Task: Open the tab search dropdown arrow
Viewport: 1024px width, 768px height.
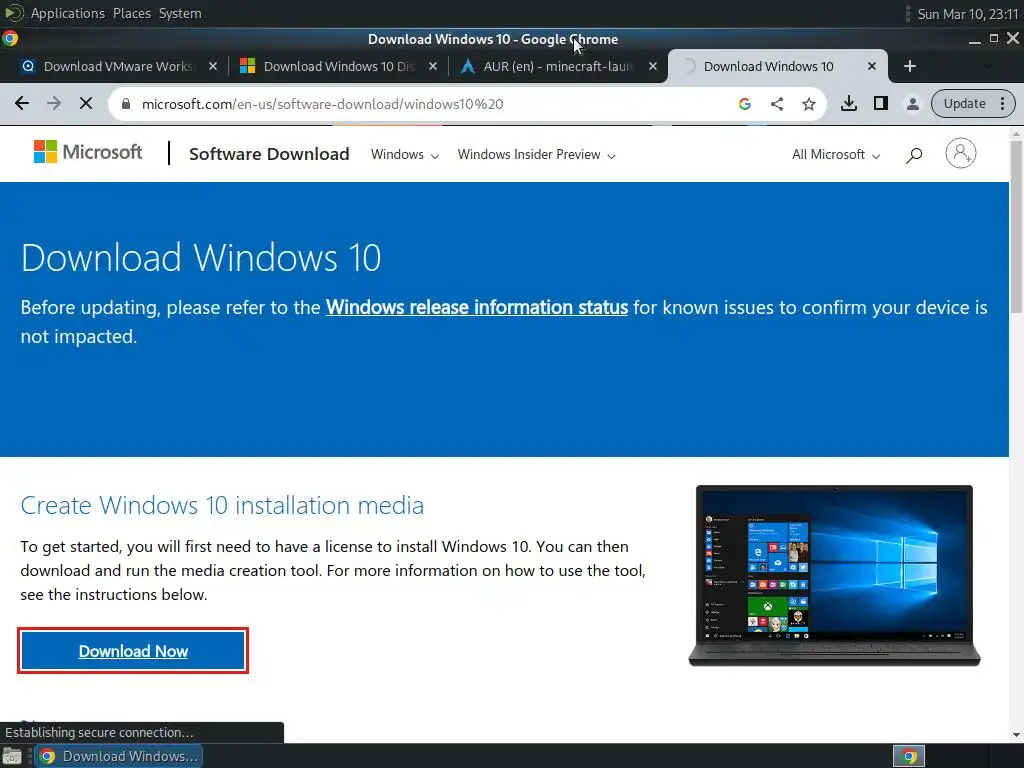Action: click(987, 66)
